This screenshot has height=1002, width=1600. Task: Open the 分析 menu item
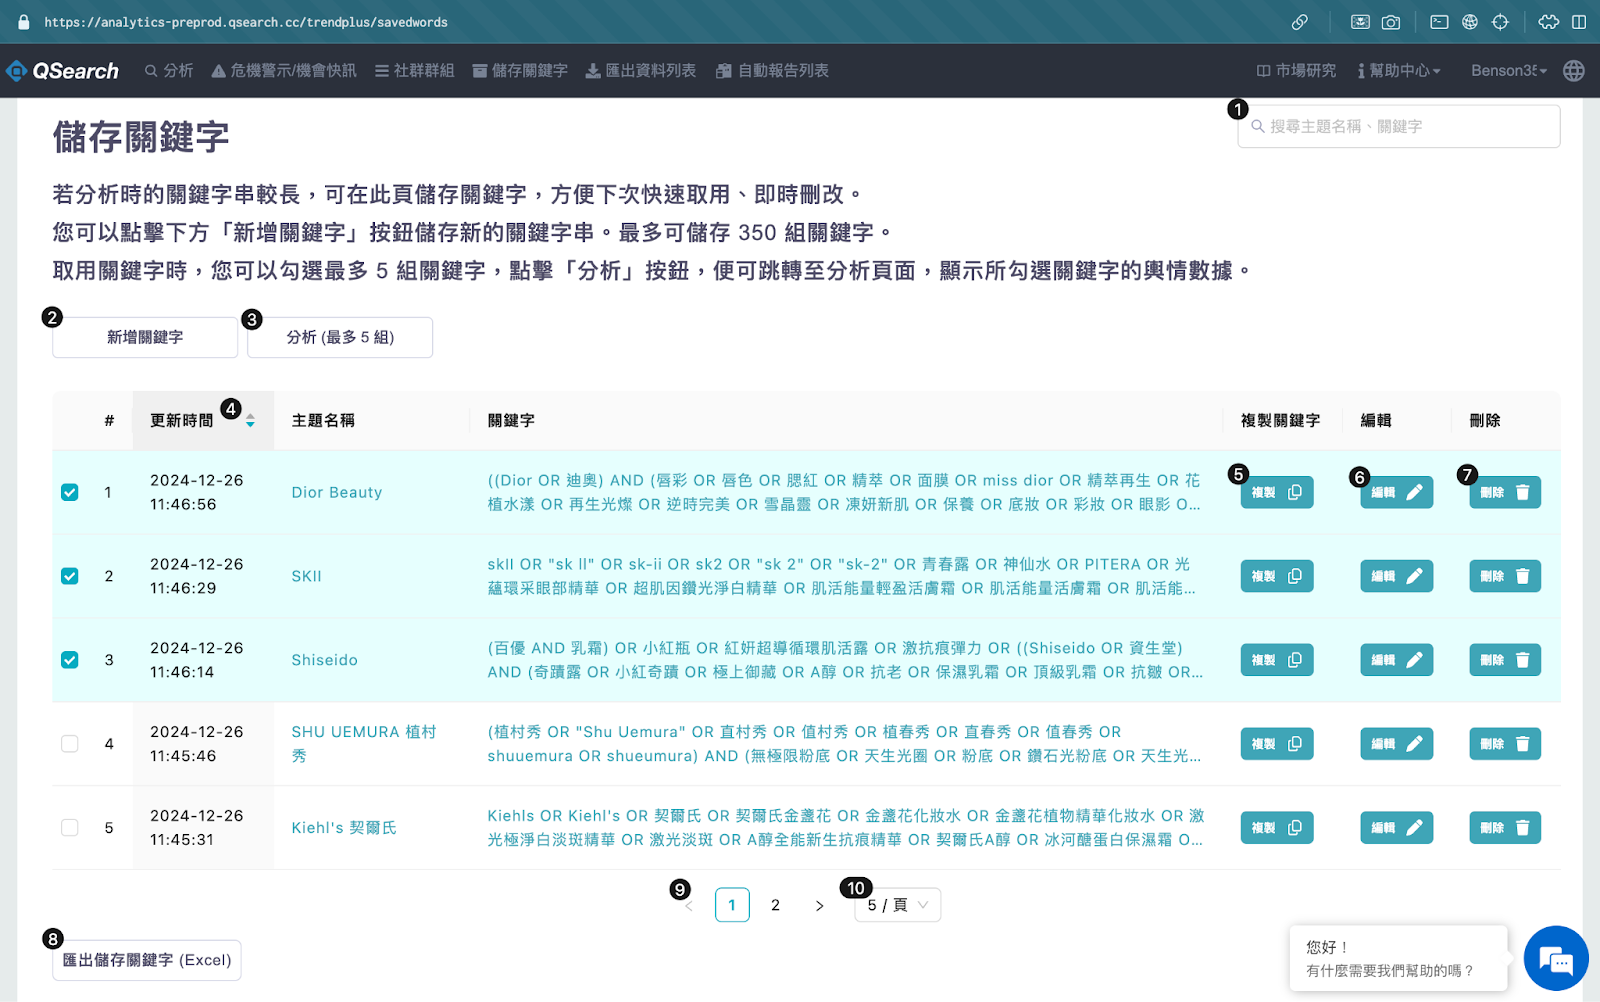(x=169, y=71)
